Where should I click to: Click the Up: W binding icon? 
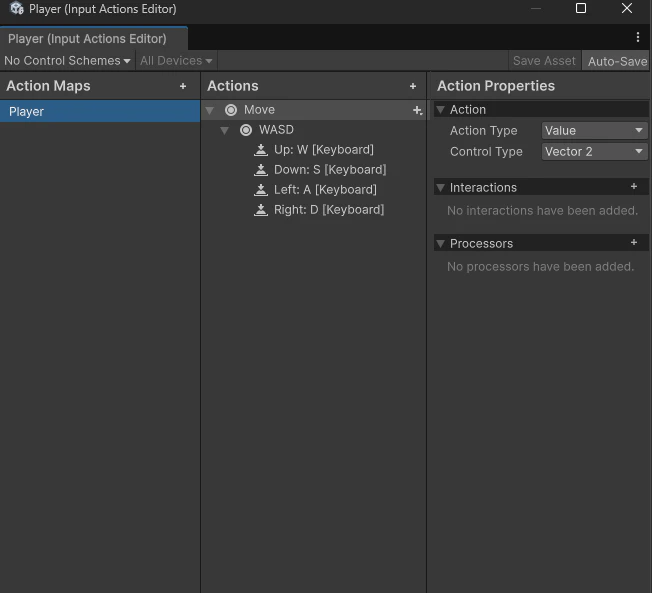click(x=261, y=150)
